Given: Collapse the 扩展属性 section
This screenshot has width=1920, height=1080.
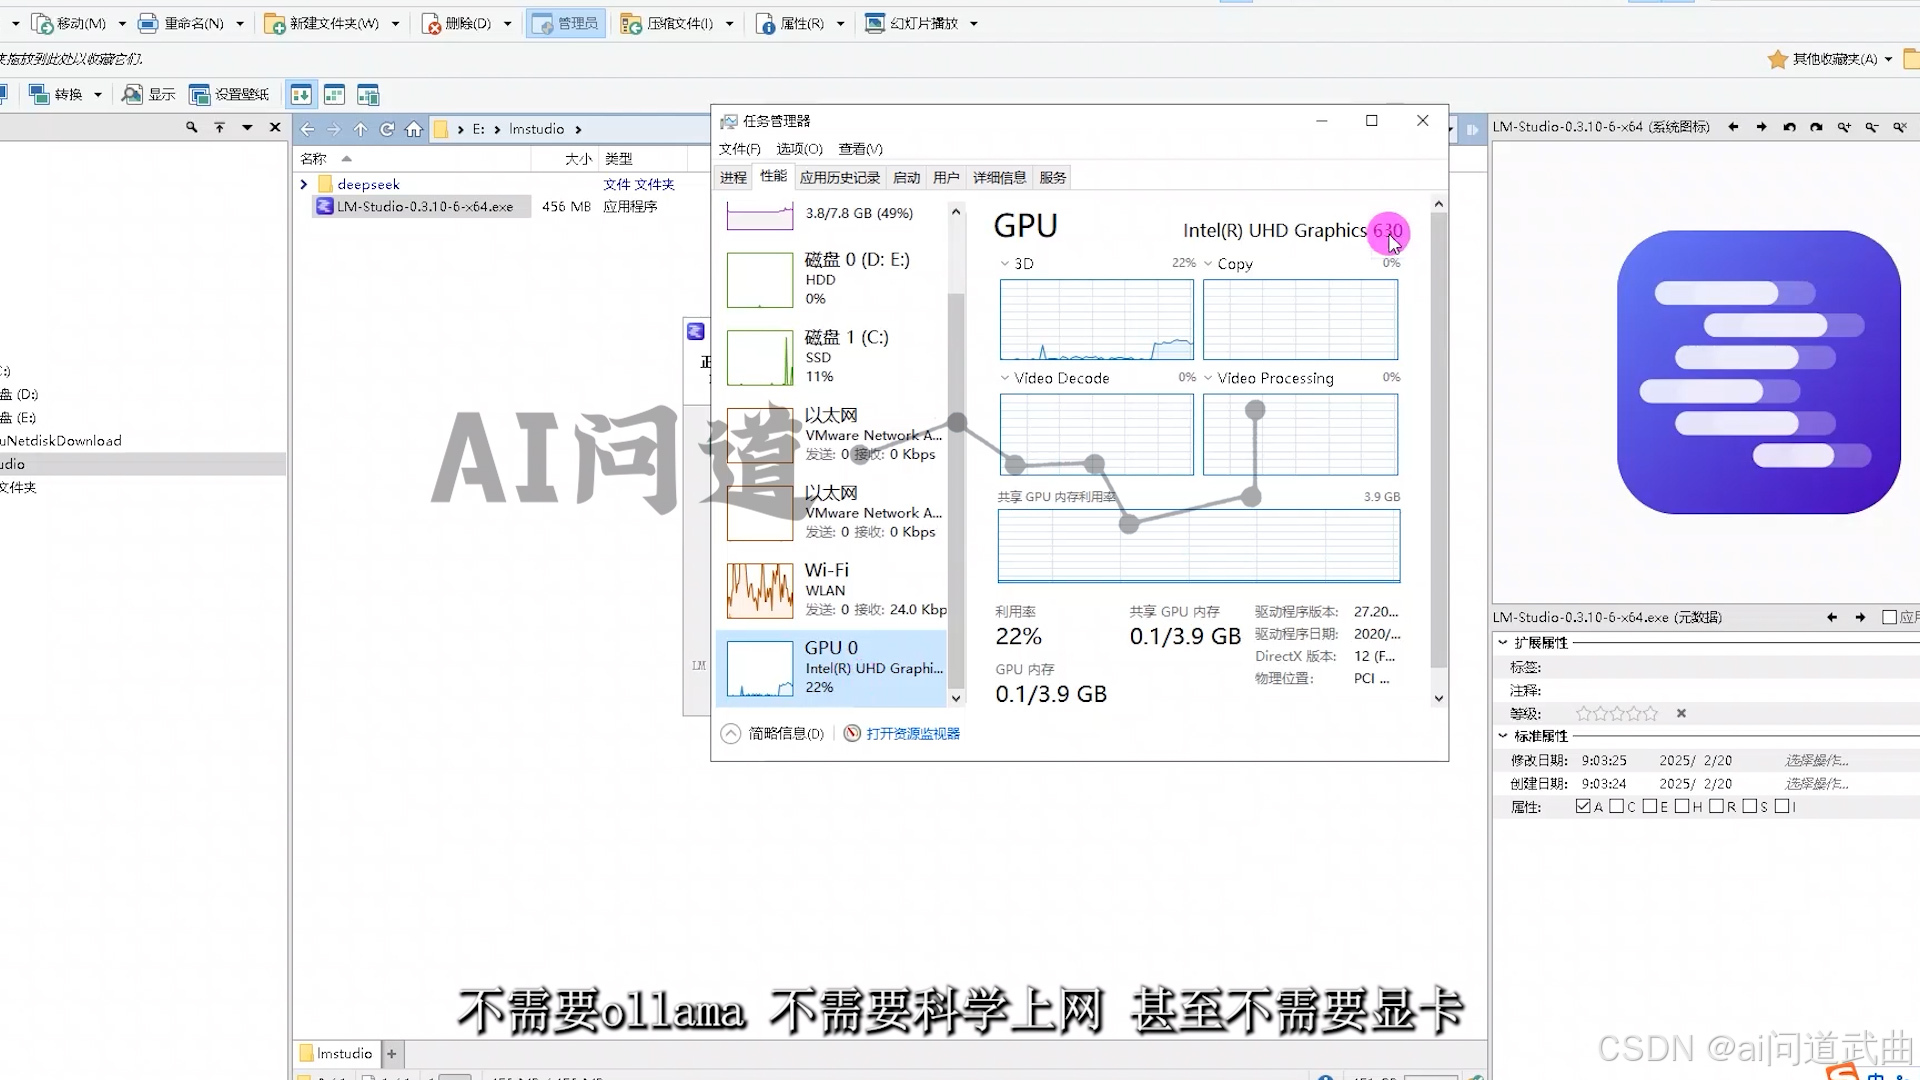Looking at the screenshot, I should 1502,643.
